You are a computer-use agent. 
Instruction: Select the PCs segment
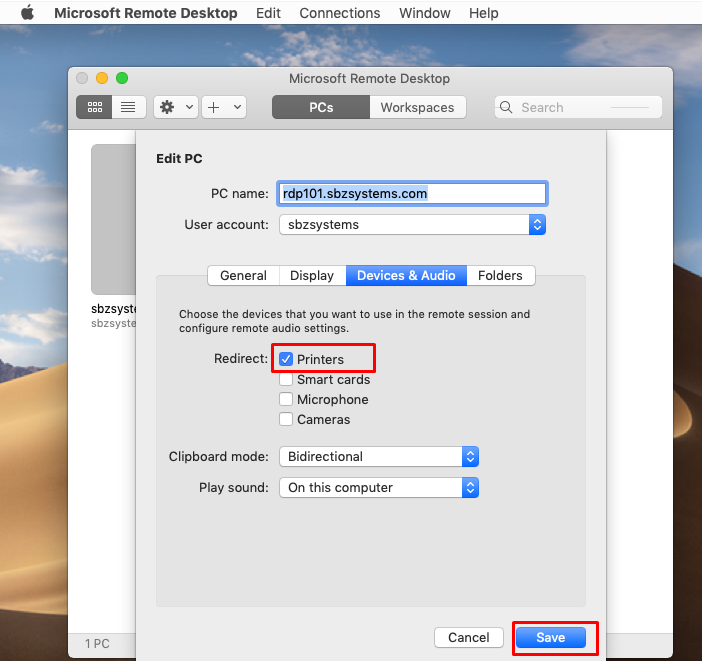tap(321, 107)
